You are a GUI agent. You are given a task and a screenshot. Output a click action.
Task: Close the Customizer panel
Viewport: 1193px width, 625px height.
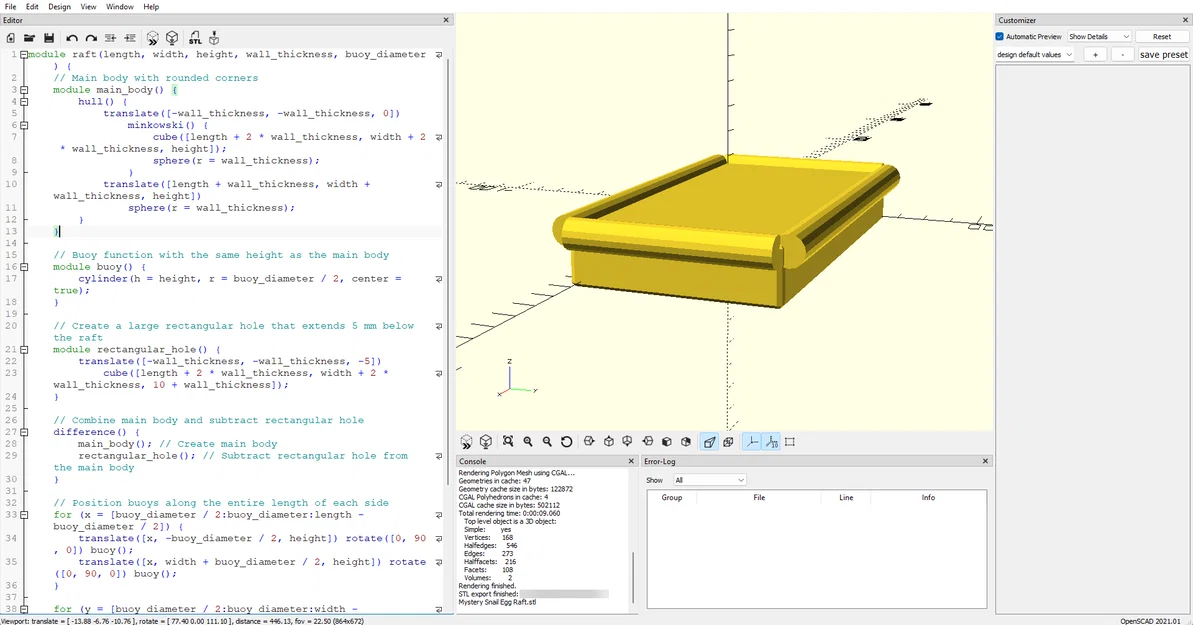1185,21
